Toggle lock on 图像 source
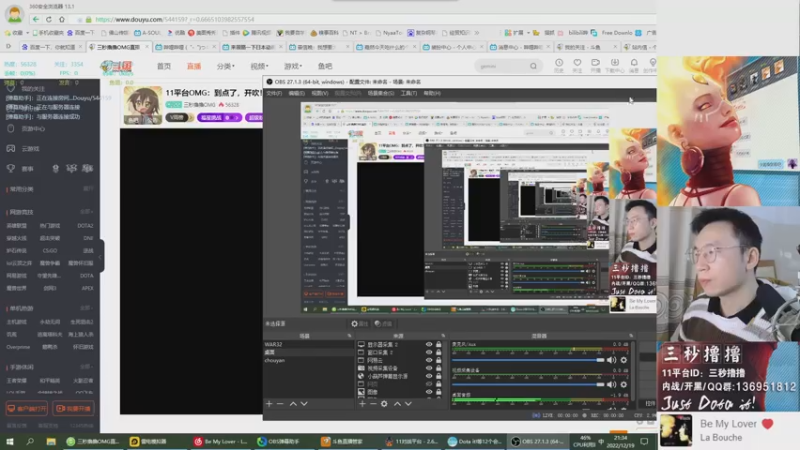Viewport: 800px width, 450px height. pyautogui.click(x=438, y=392)
